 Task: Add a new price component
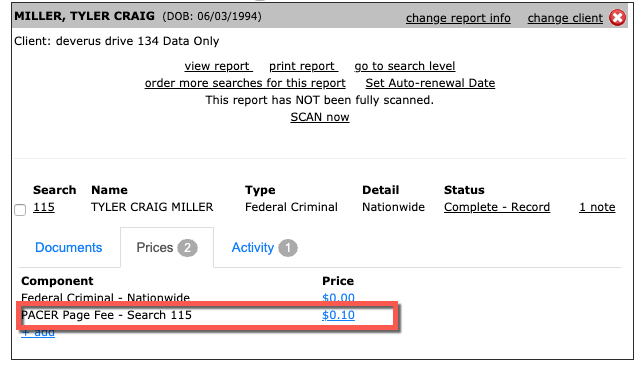tap(38, 333)
